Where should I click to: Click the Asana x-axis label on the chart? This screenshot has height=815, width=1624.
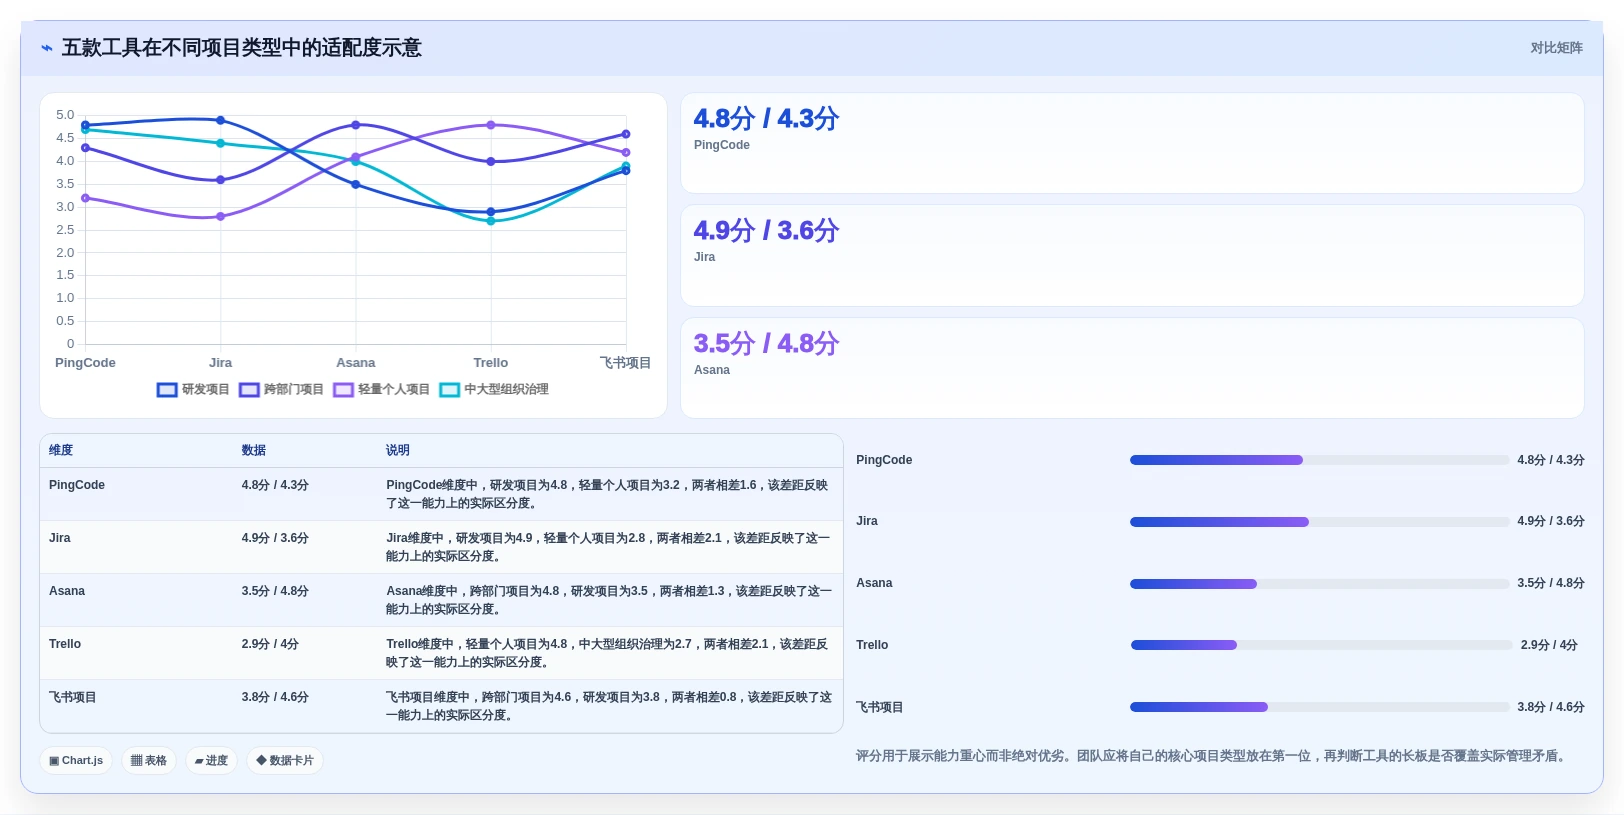pos(356,363)
